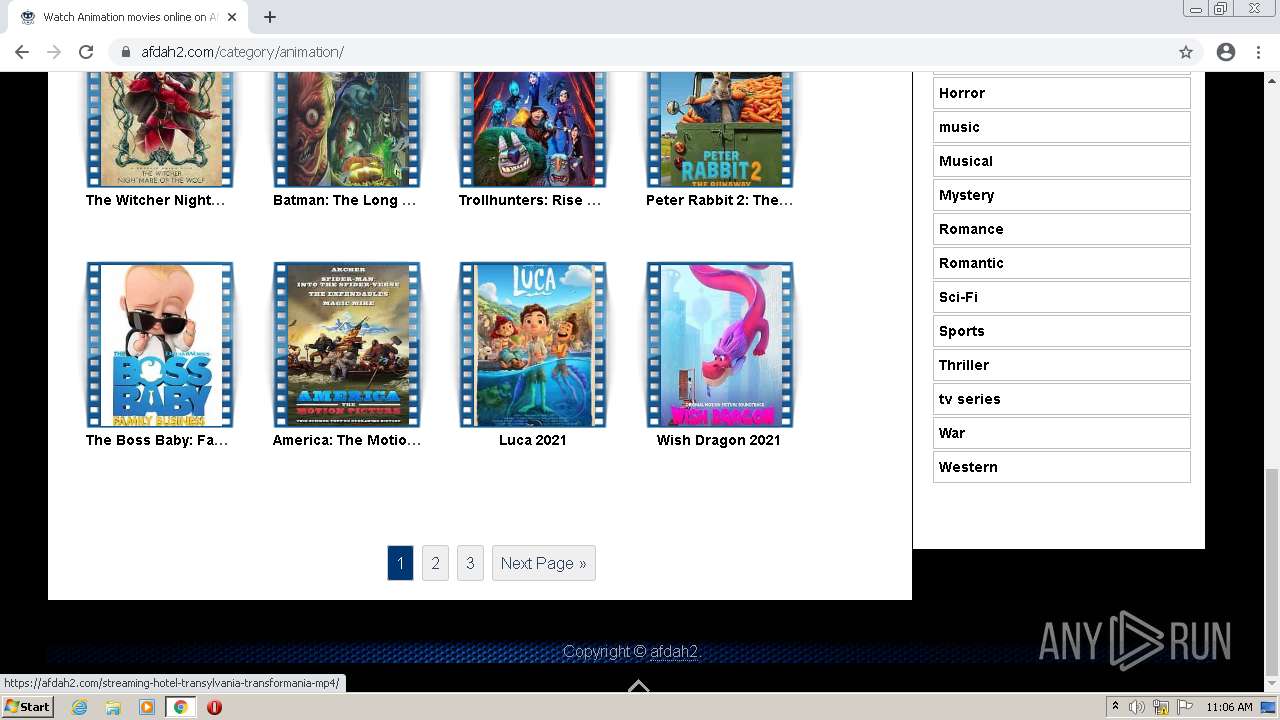
Task: Bookmark this page with the star icon
Action: 1186,52
